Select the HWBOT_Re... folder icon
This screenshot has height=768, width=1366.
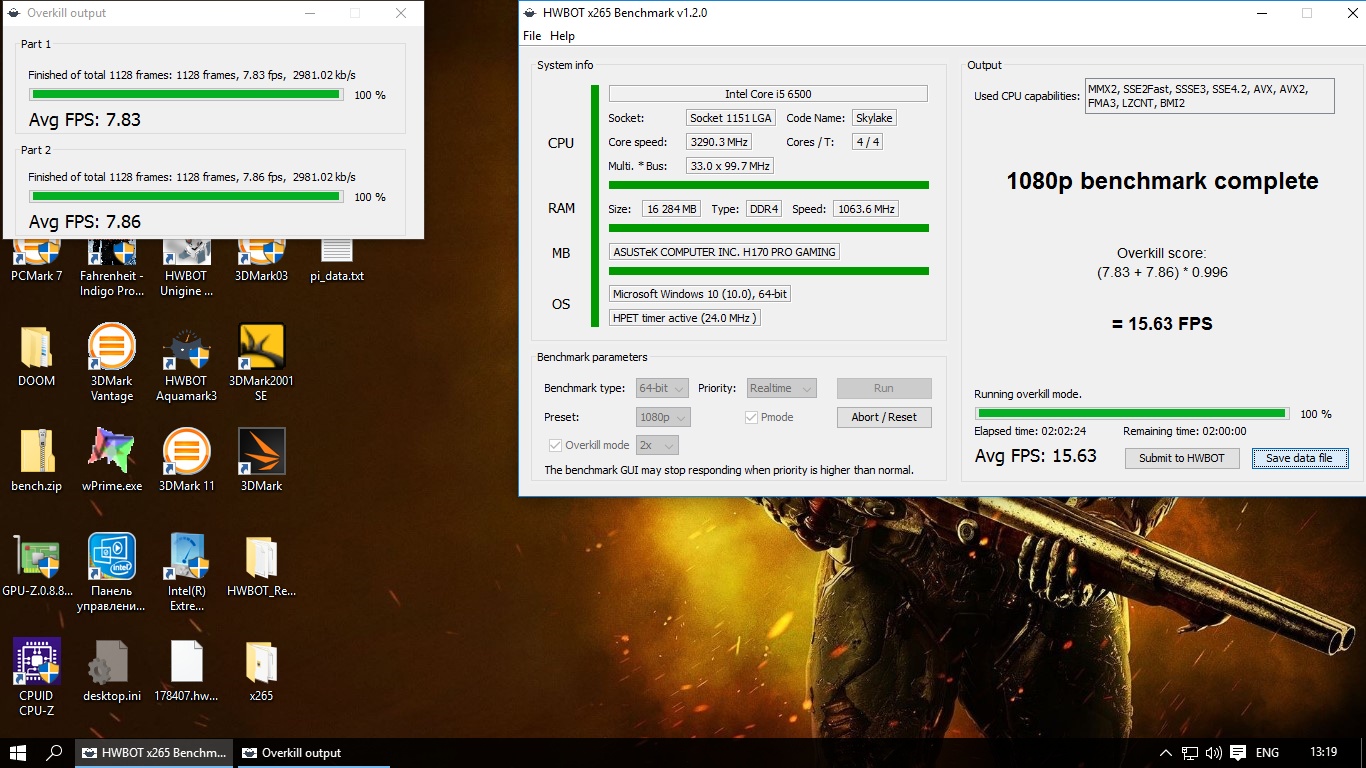pos(261,566)
